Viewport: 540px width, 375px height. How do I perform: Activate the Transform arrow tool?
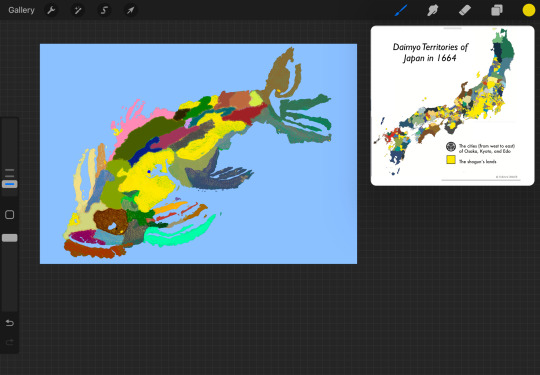130,10
